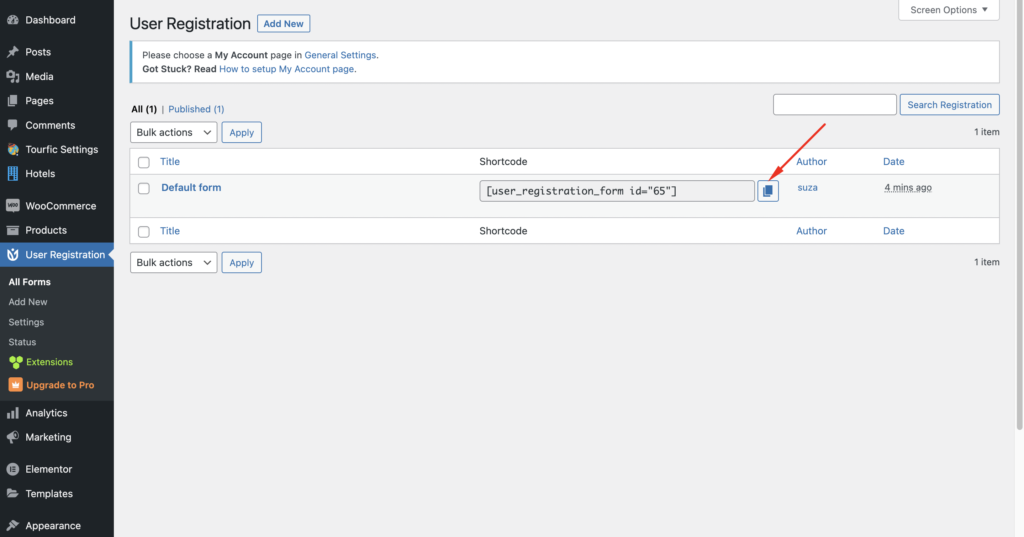Open Add New submenu item
Screen dimensions: 1024x537
pos(28,302)
